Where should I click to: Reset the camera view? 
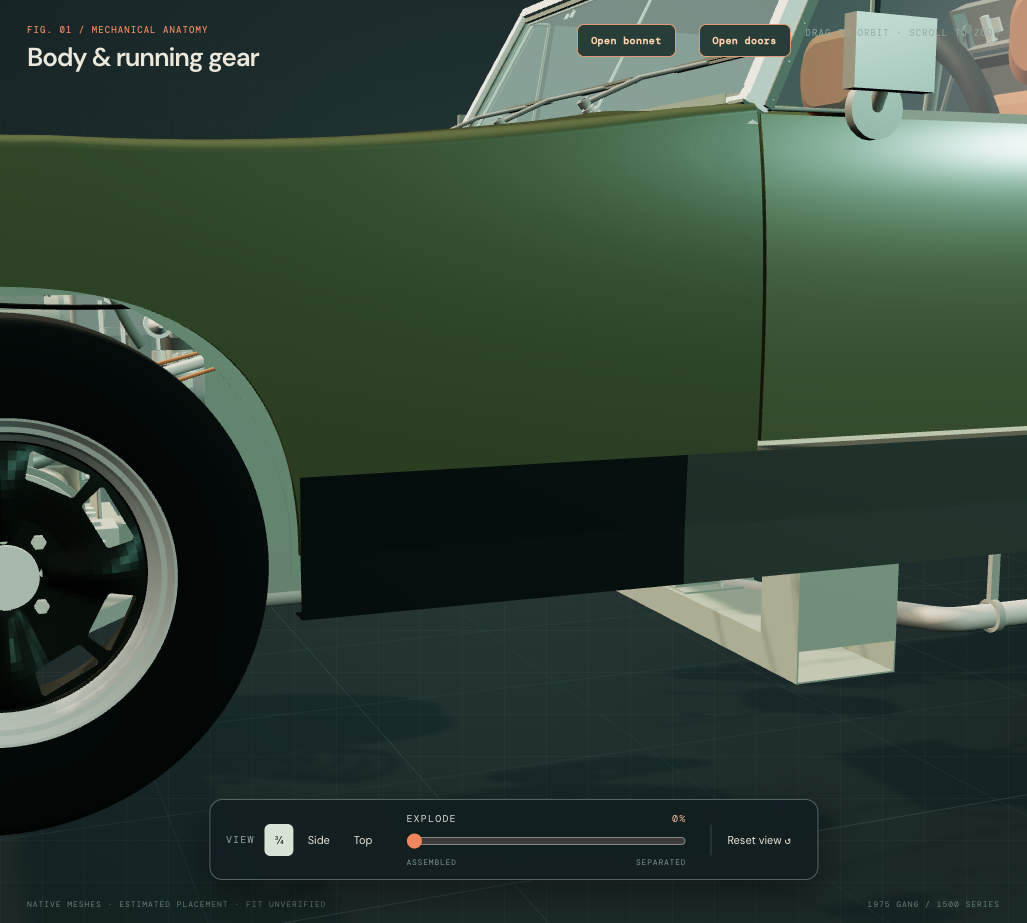pos(758,840)
